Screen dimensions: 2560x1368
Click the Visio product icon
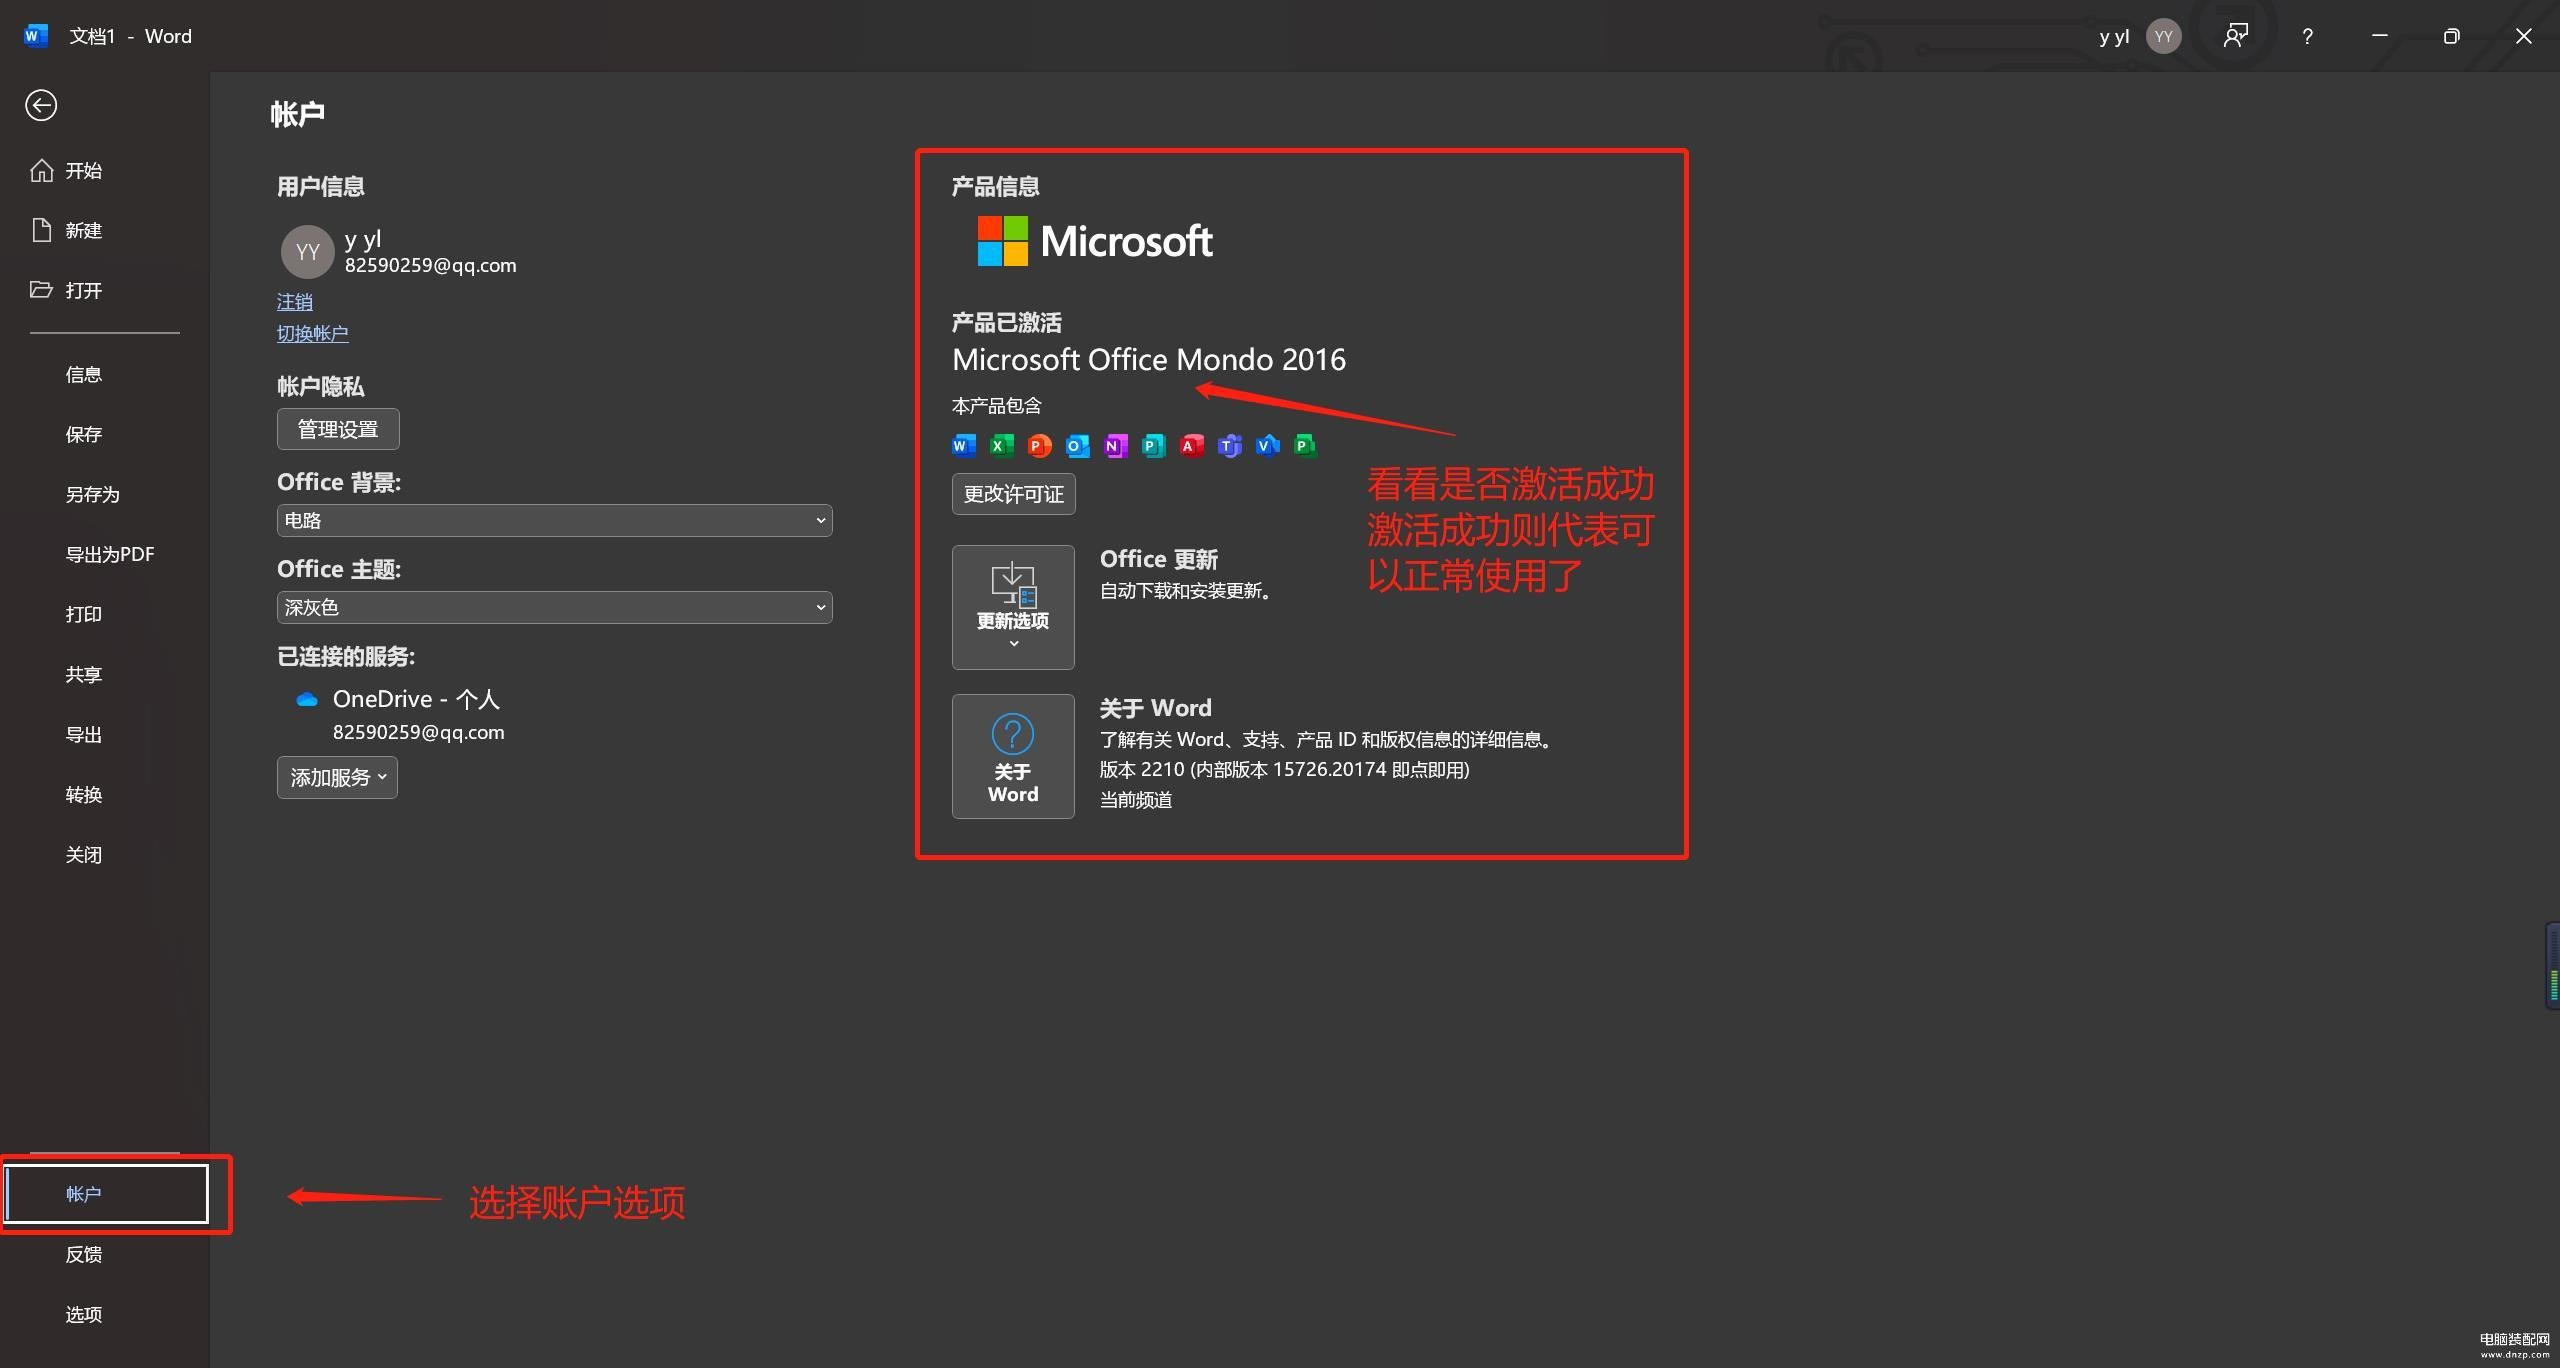pos(1268,446)
